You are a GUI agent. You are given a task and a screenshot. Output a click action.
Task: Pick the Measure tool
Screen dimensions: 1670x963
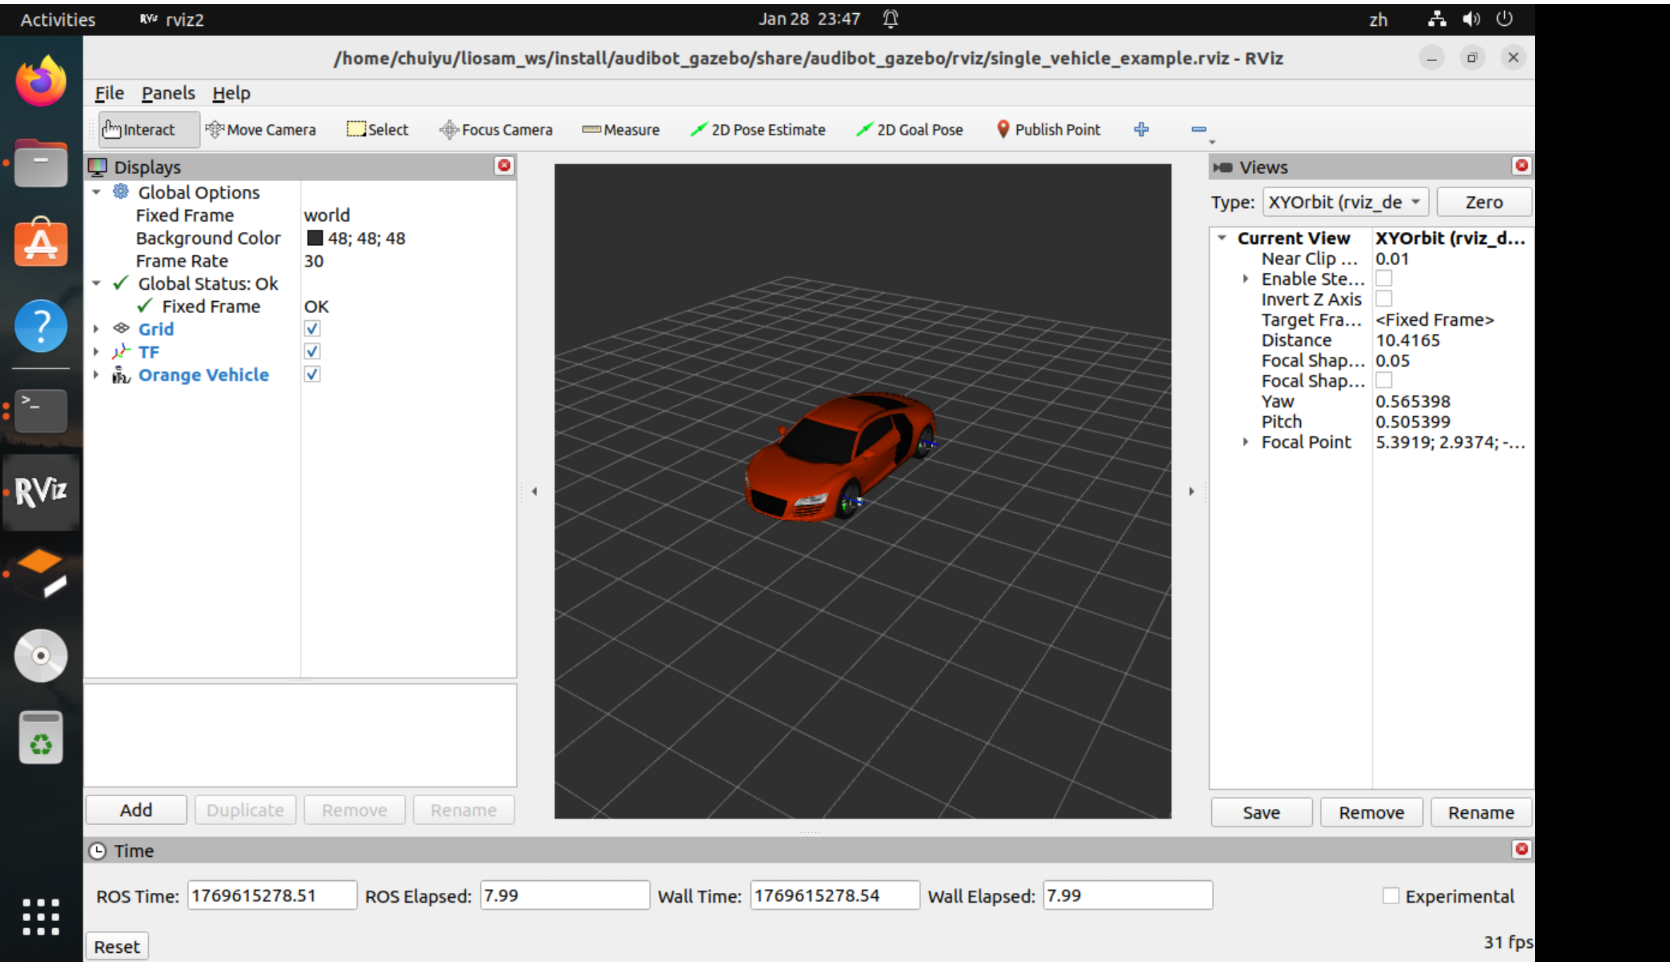click(621, 130)
